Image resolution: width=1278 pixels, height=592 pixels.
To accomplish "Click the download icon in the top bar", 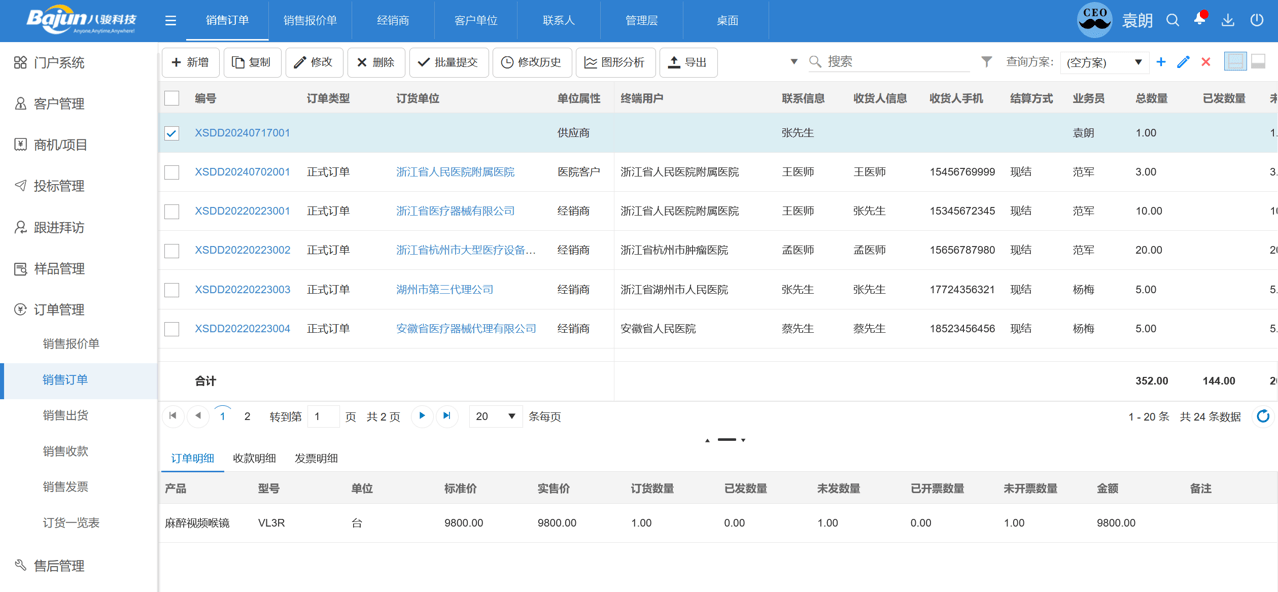I will click(x=1228, y=20).
